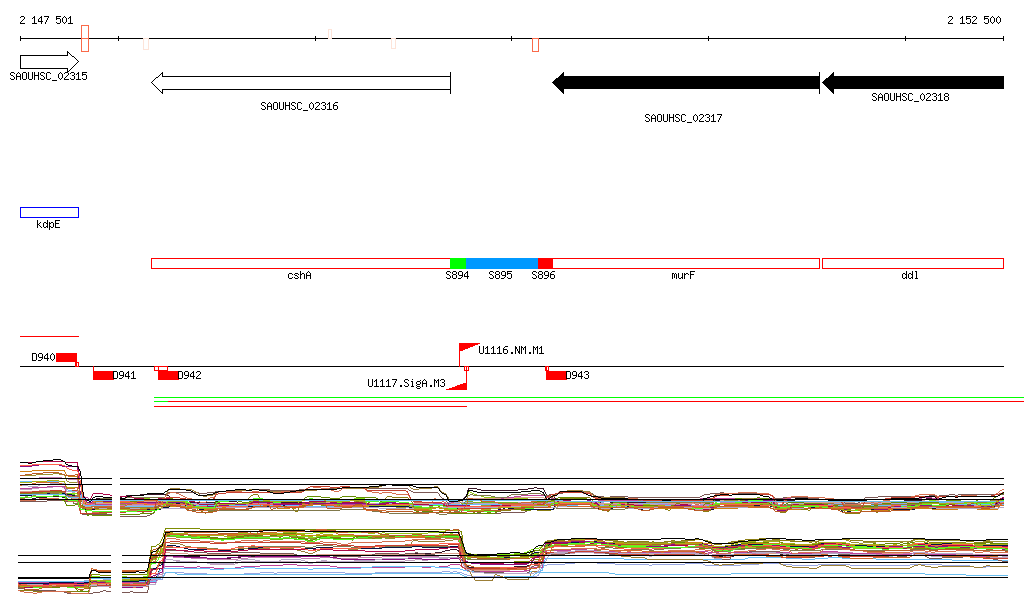The image size is (1024, 611).
Task: Click the green S894 segment
Action: pos(458,264)
